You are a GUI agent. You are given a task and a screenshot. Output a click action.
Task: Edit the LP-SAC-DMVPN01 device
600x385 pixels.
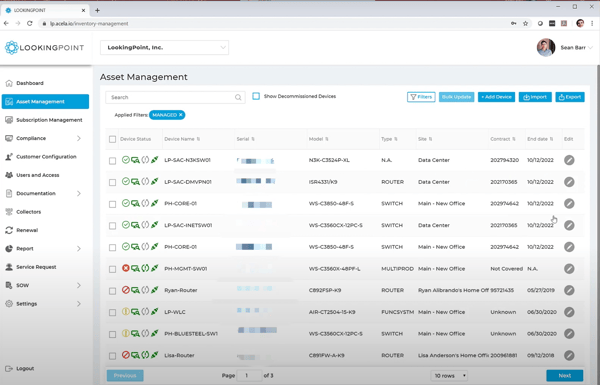(x=569, y=182)
